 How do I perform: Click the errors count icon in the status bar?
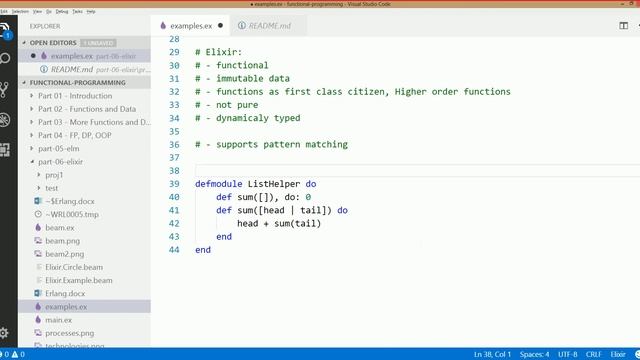point(2,354)
